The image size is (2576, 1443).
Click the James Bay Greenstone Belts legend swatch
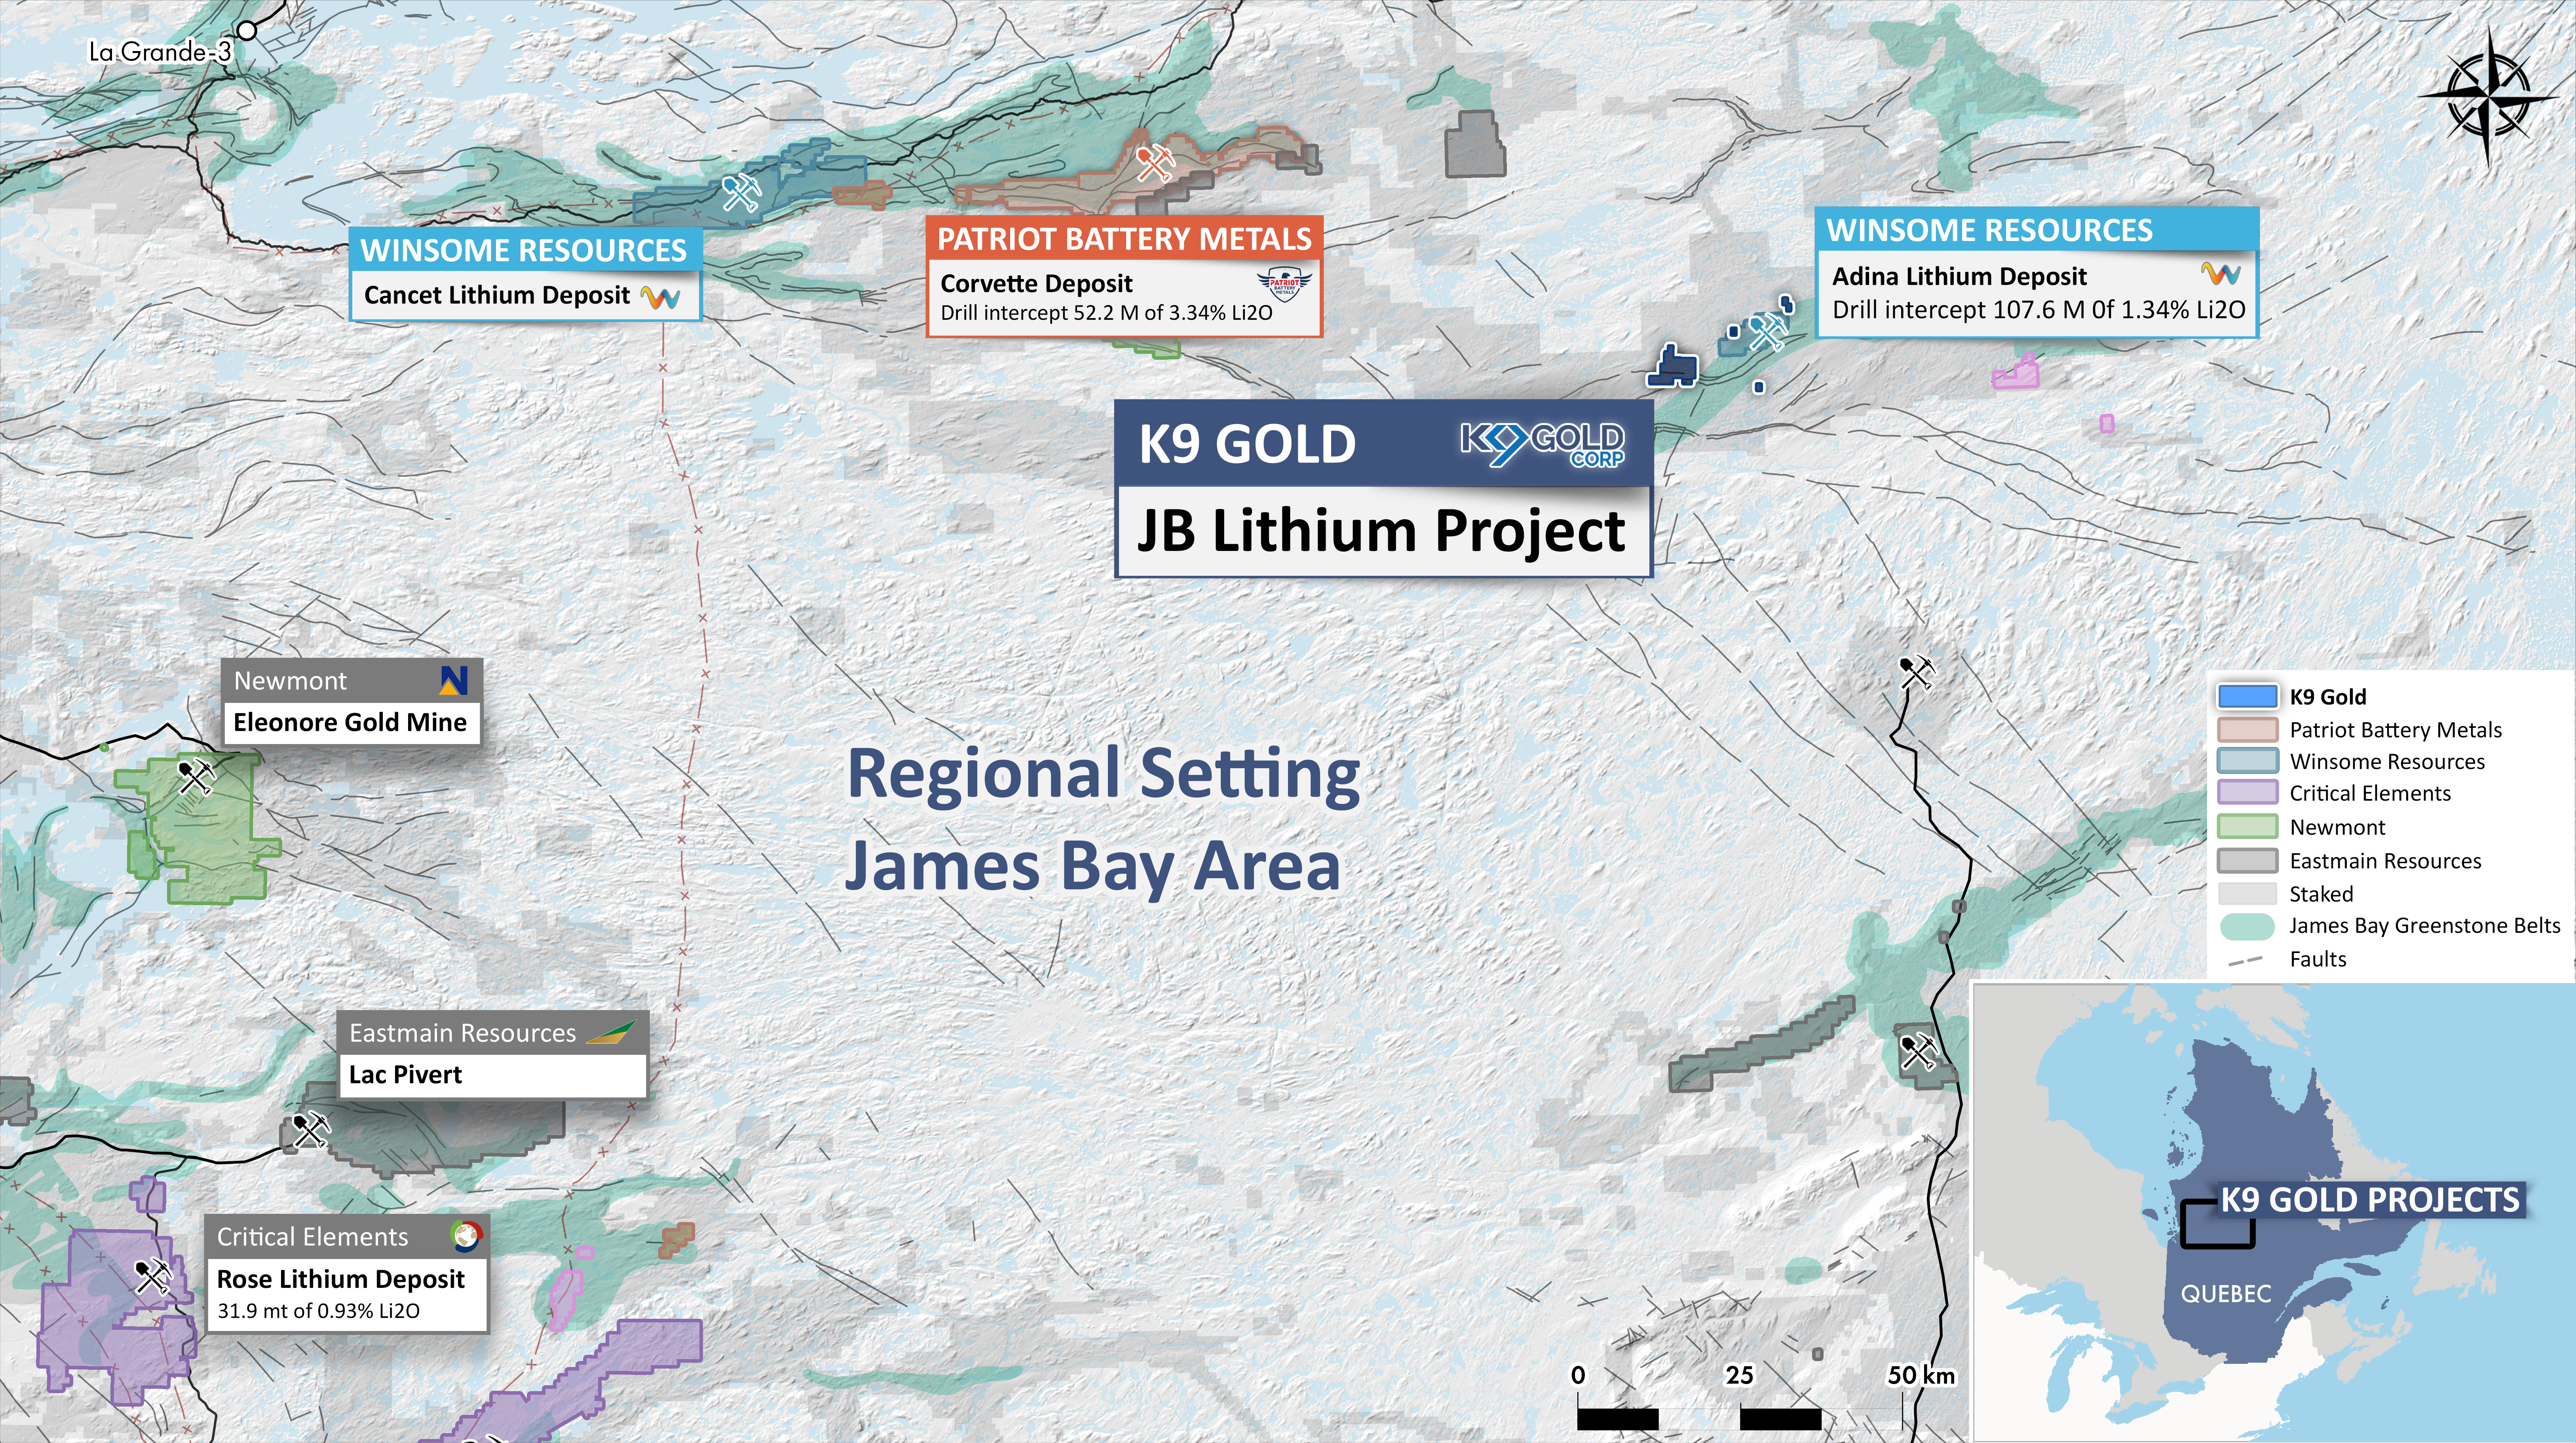pyautogui.click(x=2247, y=926)
